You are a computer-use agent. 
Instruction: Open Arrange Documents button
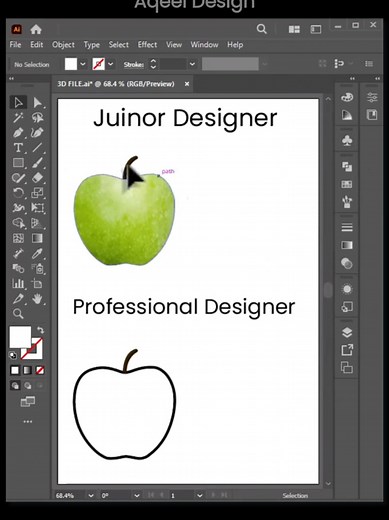[294, 30]
